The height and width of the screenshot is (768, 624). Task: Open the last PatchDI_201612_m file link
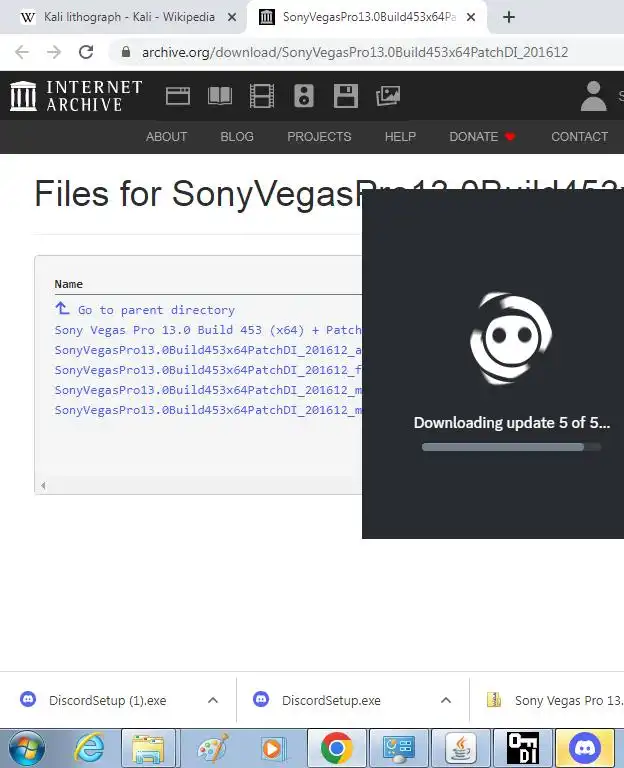[x=208, y=410]
